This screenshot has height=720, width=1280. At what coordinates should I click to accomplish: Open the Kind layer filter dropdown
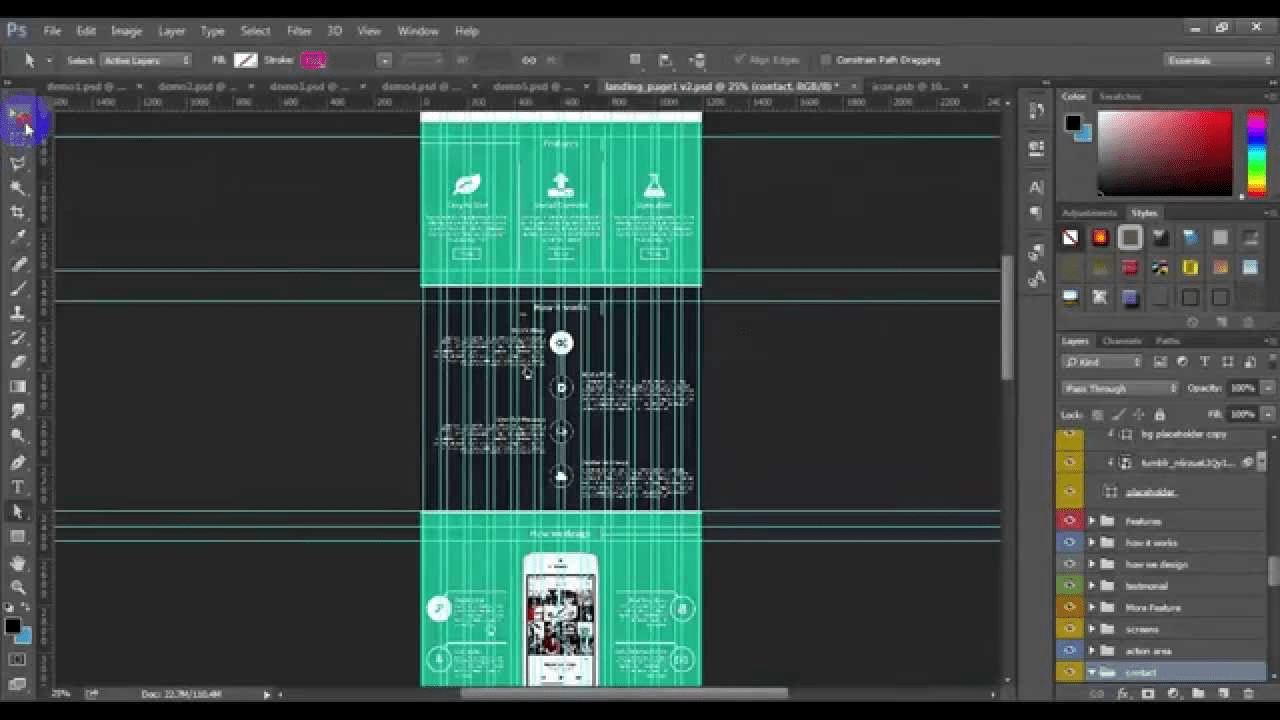tap(1102, 362)
